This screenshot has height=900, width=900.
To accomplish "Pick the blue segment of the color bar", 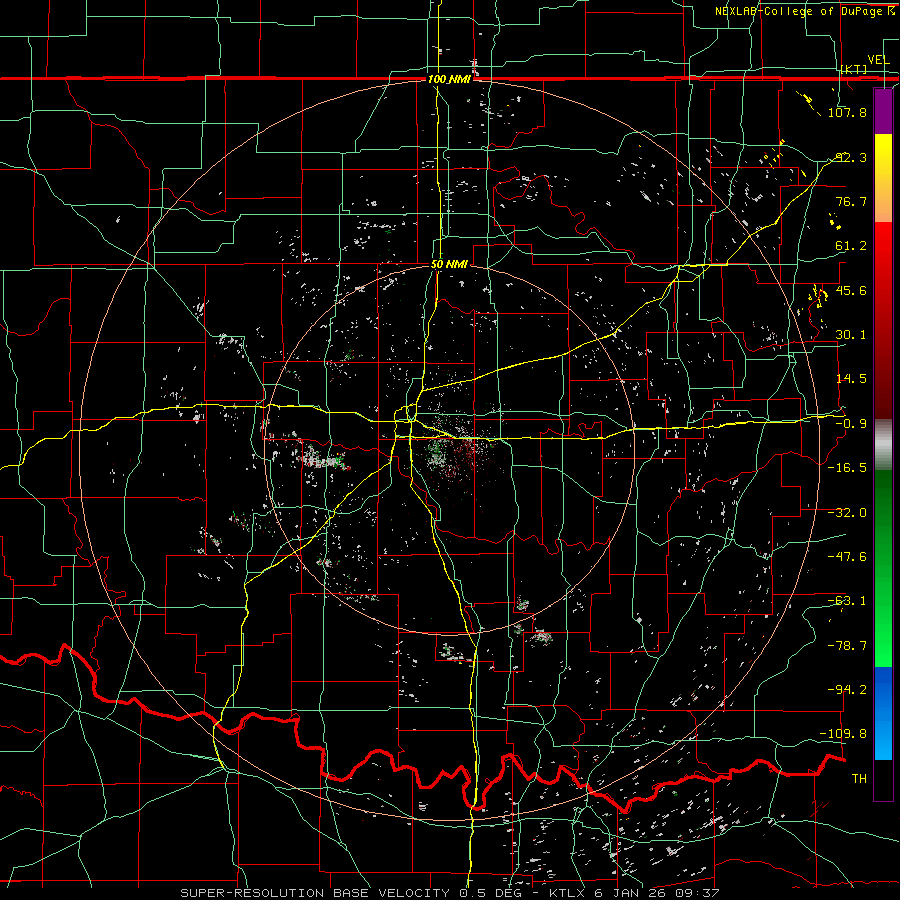I will point(883,713).
